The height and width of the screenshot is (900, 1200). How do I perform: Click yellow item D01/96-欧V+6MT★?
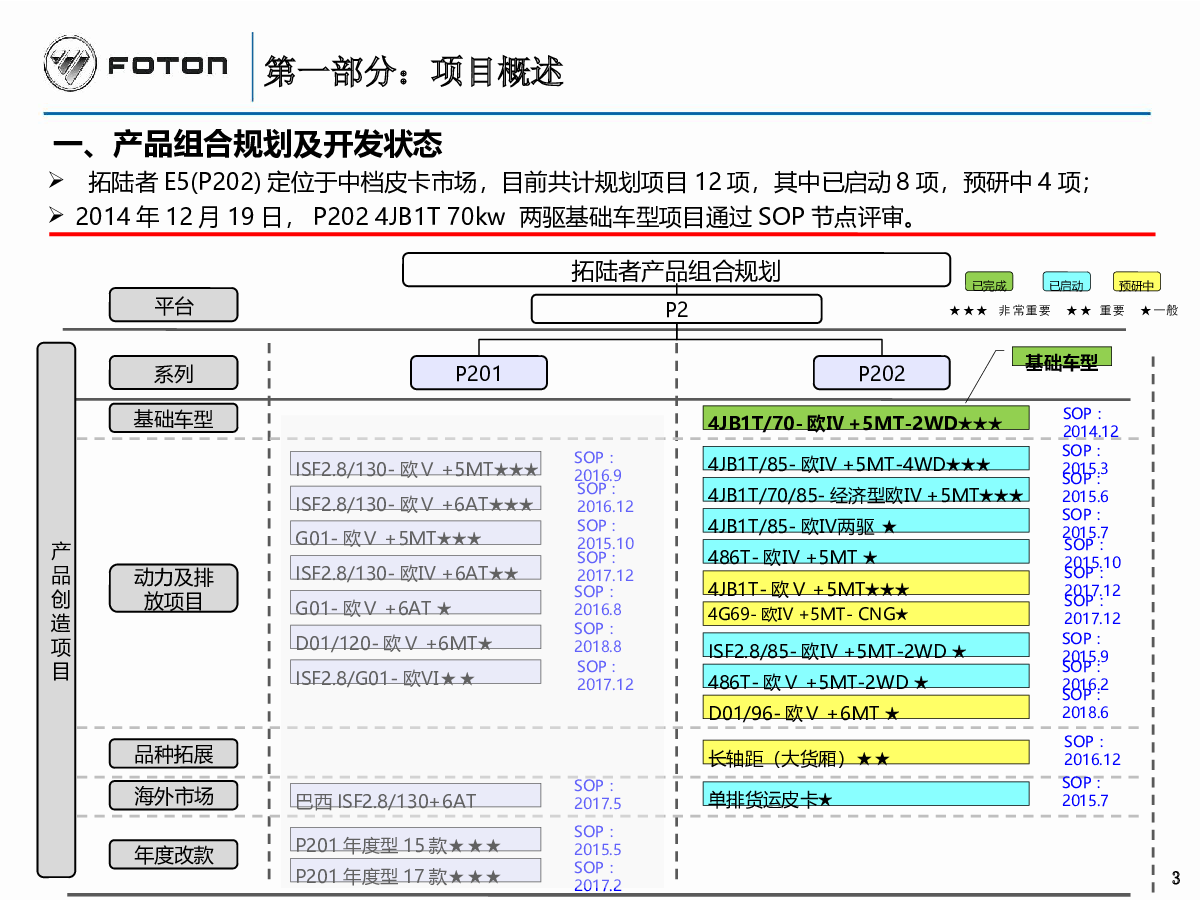[867, 707]
